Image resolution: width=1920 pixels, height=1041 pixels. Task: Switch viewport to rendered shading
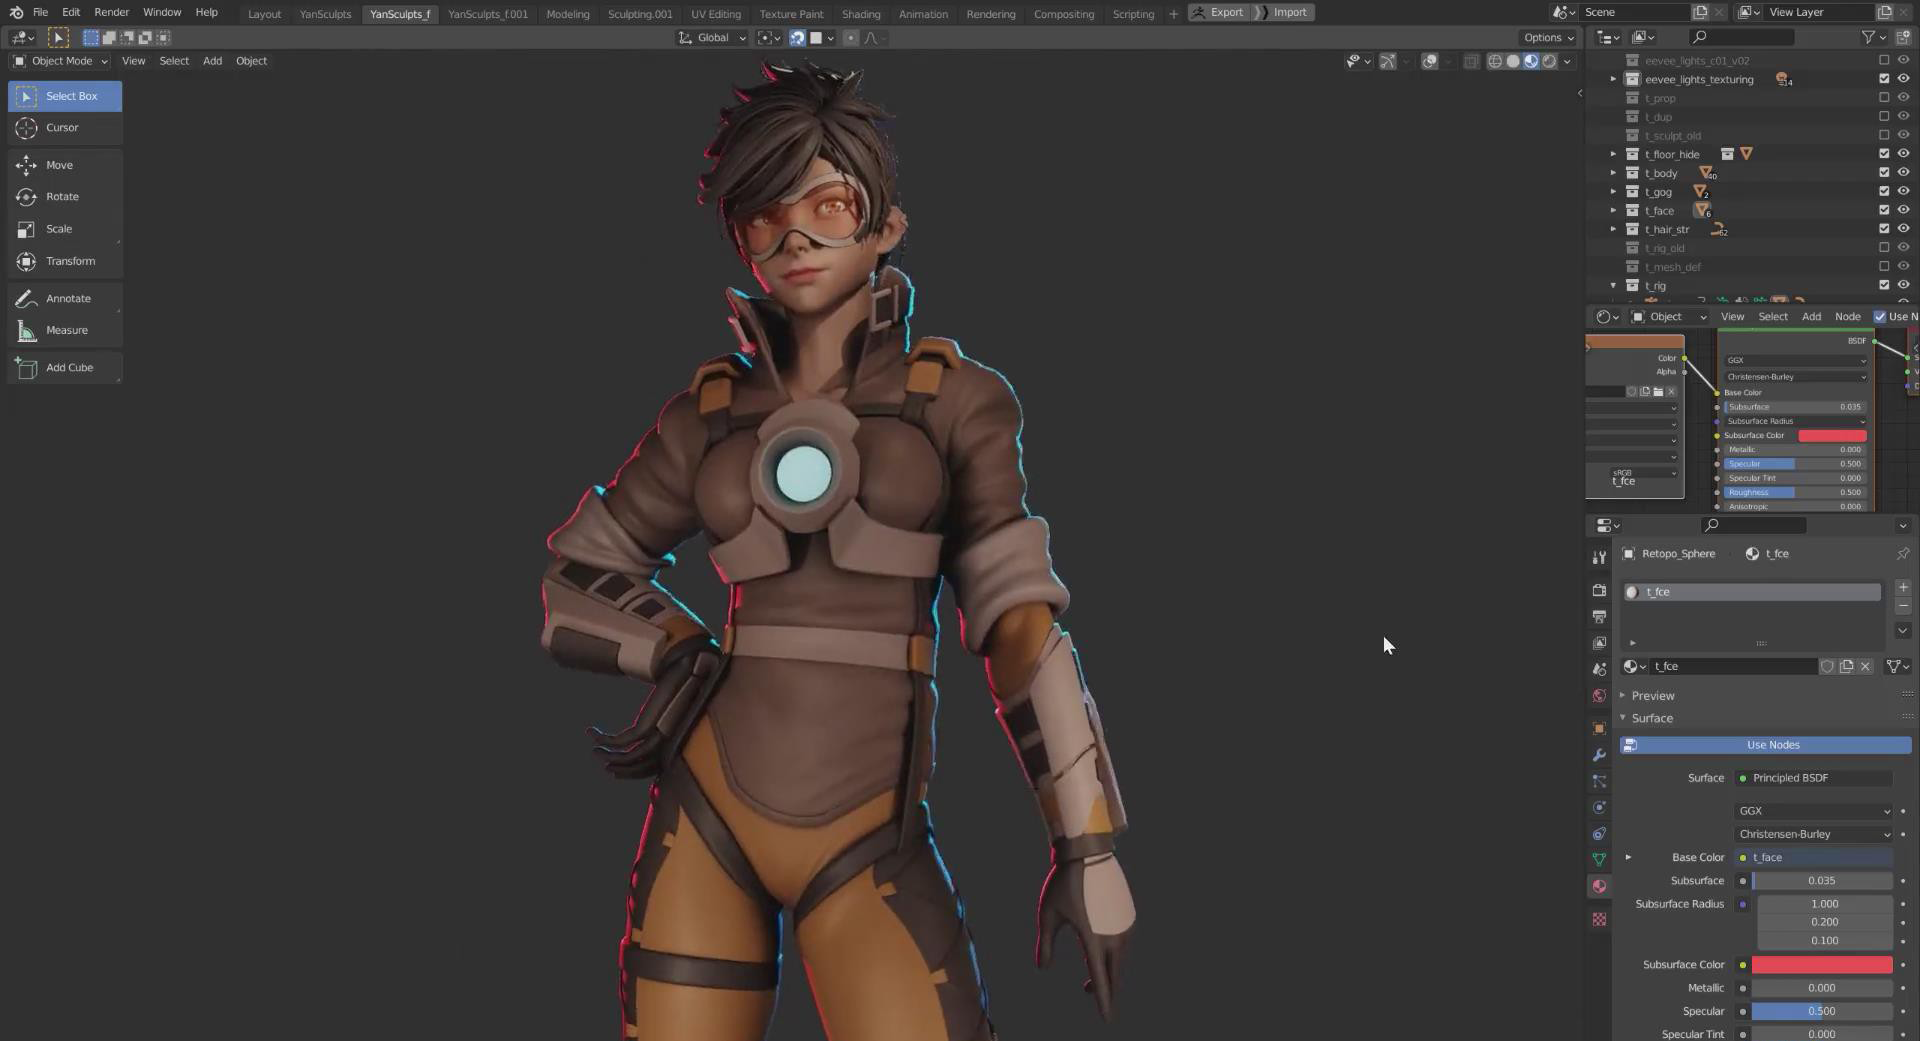pos(1549,61)
